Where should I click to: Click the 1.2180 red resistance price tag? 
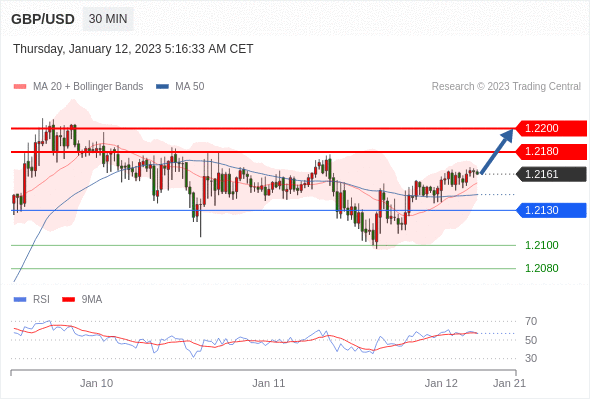(x=551, y=151)
